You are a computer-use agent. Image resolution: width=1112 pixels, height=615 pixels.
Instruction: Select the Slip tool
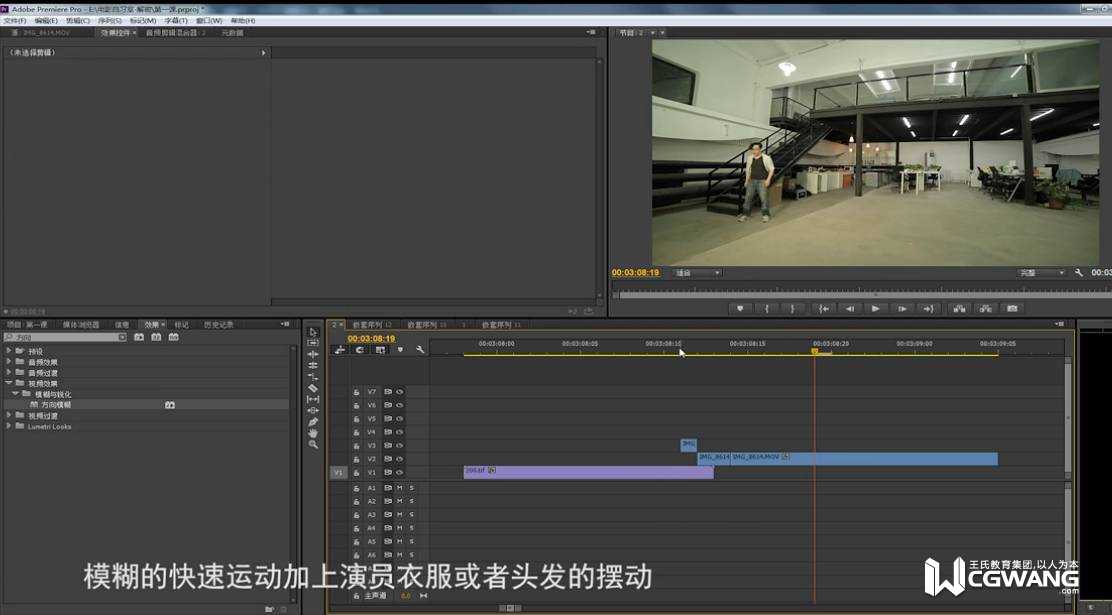(x=313, y=399)
